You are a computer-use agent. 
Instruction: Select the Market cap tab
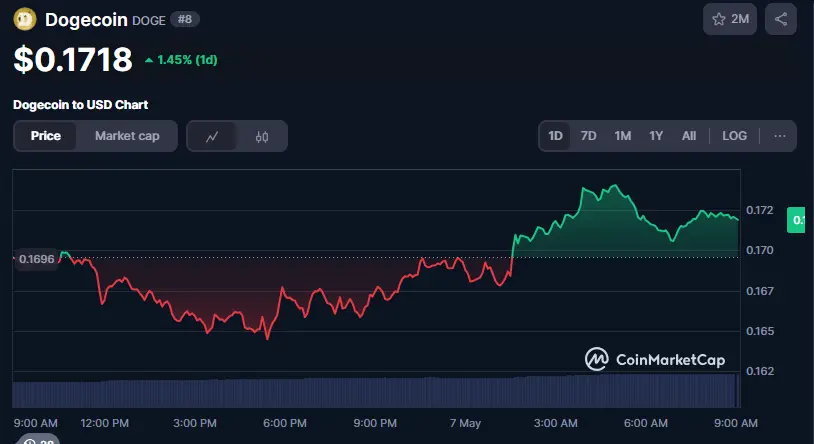[x=127, y=136]
